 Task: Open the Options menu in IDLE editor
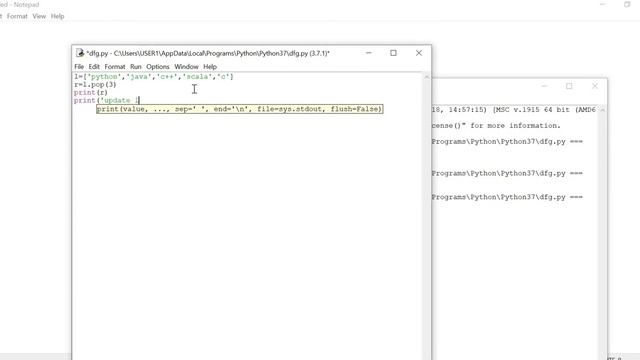click(x=158, y=67)
